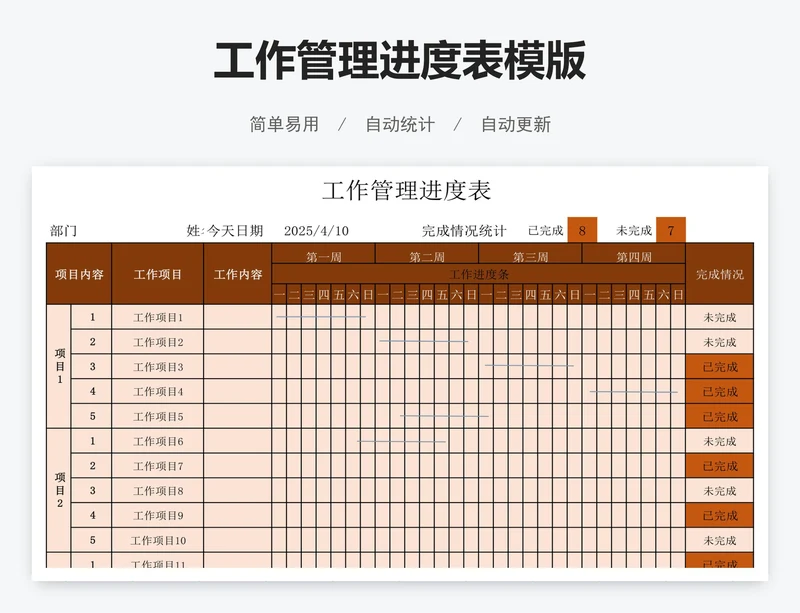Click the 未完成 statistics label
800x613 pixels.
coord(634,231)
